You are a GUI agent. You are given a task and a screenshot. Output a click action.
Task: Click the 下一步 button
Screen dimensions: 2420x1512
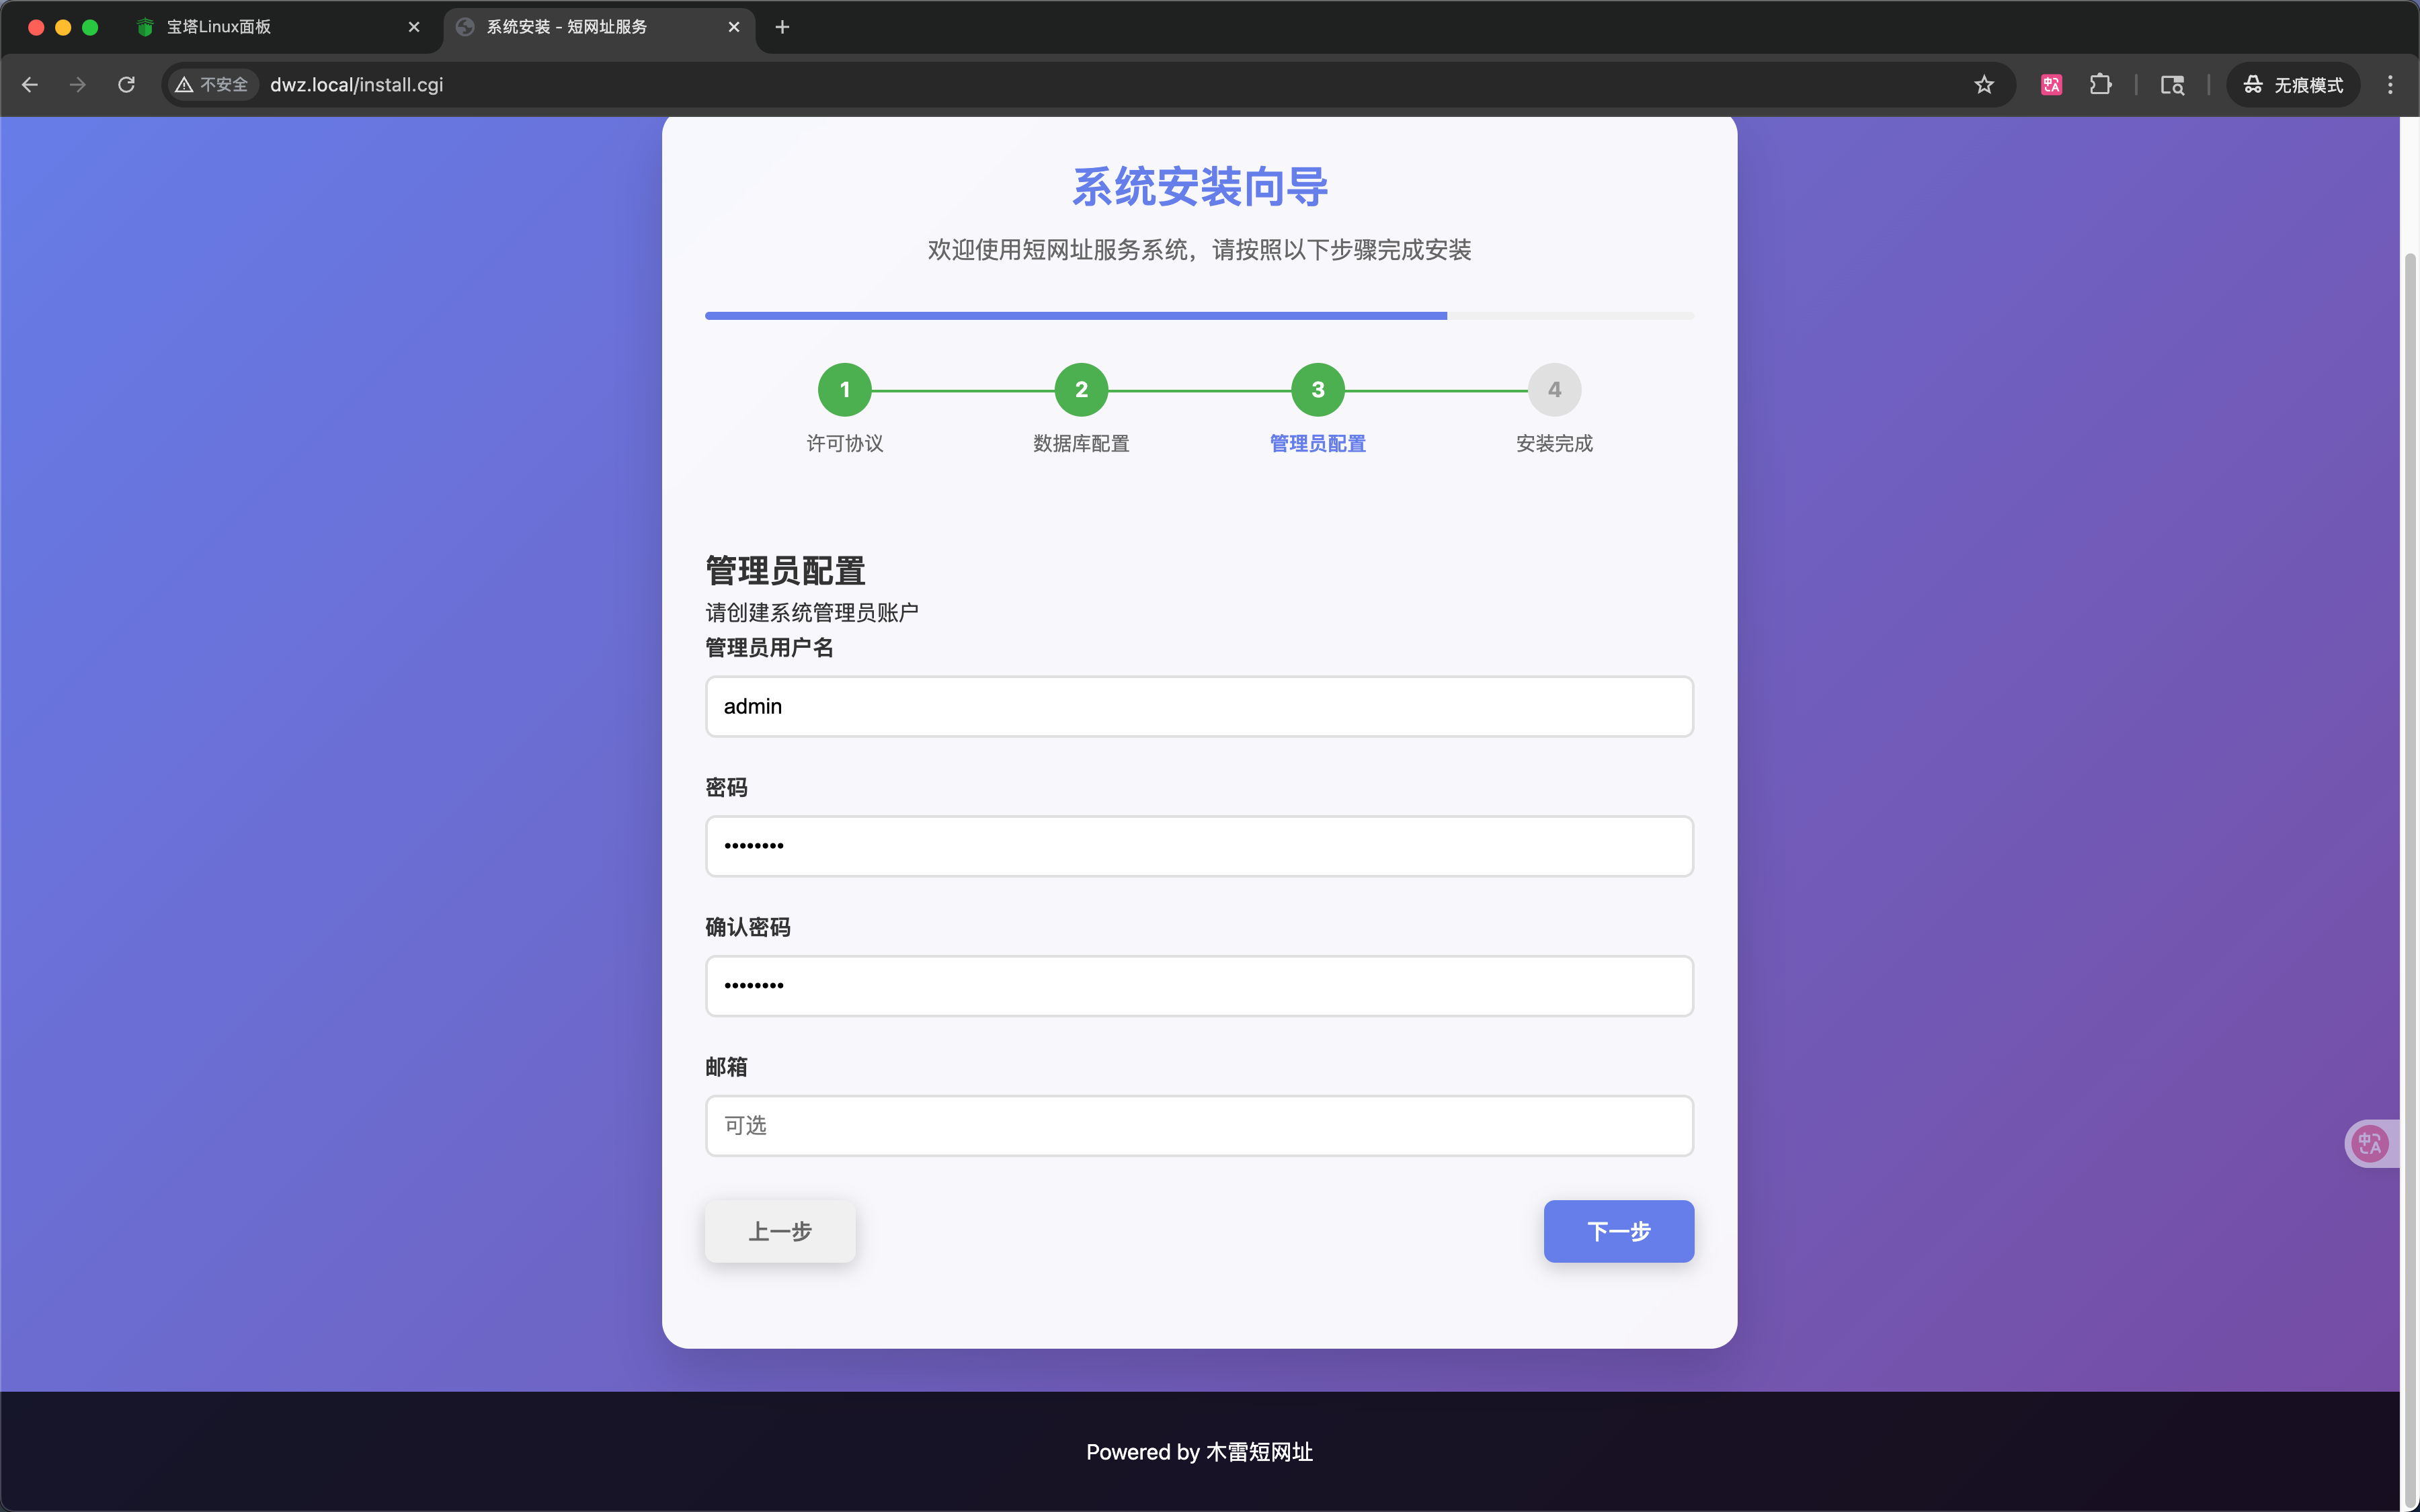click(x=1618, y=1231)
